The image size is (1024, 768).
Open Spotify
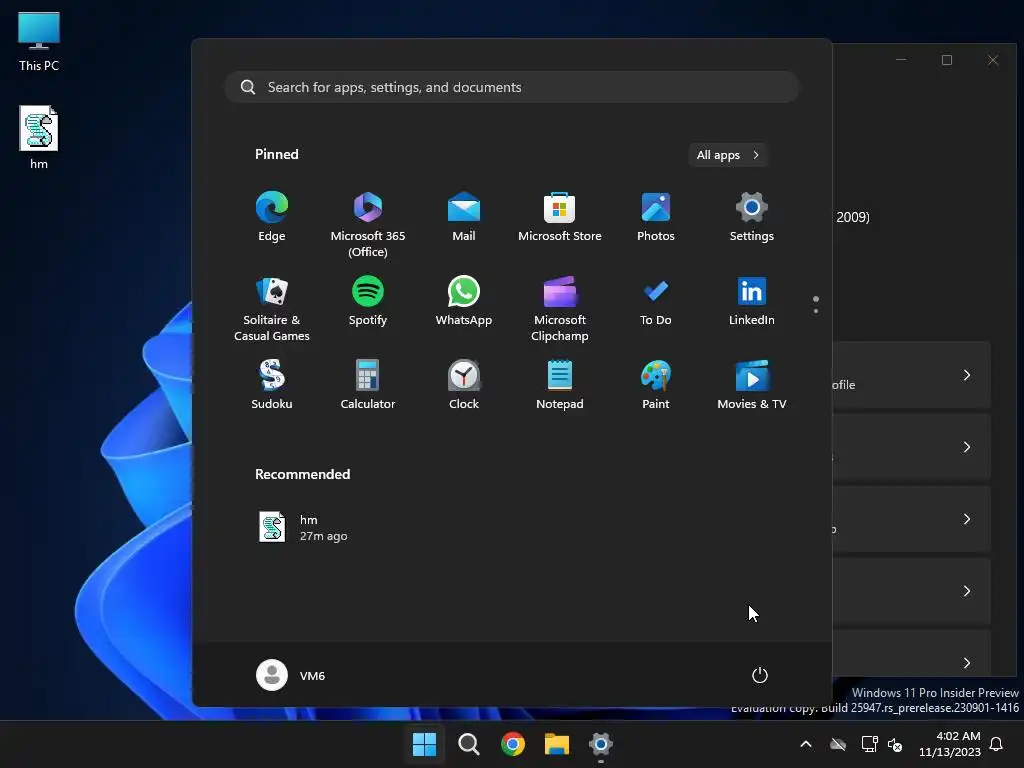(x=368, y=302)
